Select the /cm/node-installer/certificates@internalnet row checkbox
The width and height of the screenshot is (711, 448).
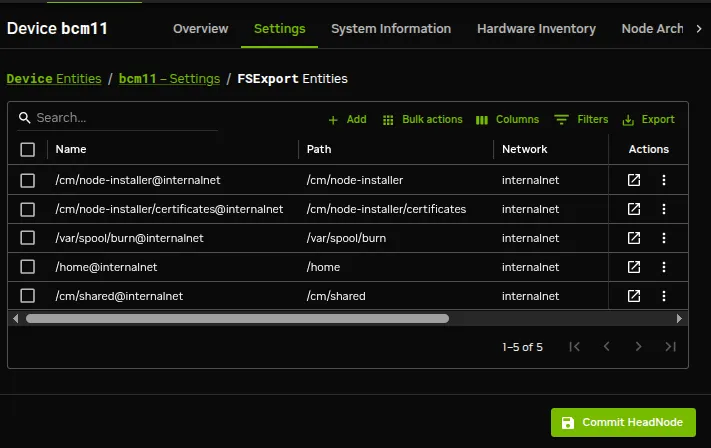[28, 209]
